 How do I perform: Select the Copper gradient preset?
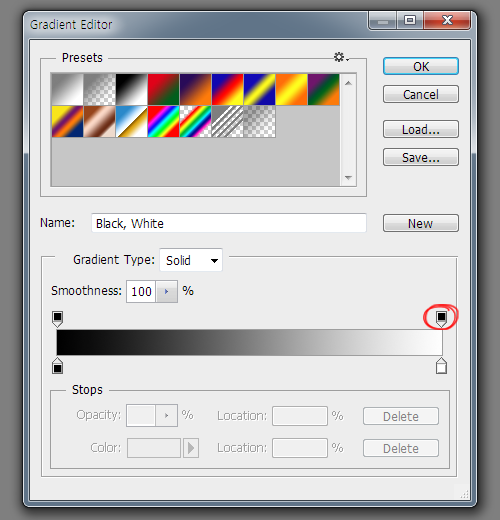tap(99, 121)
